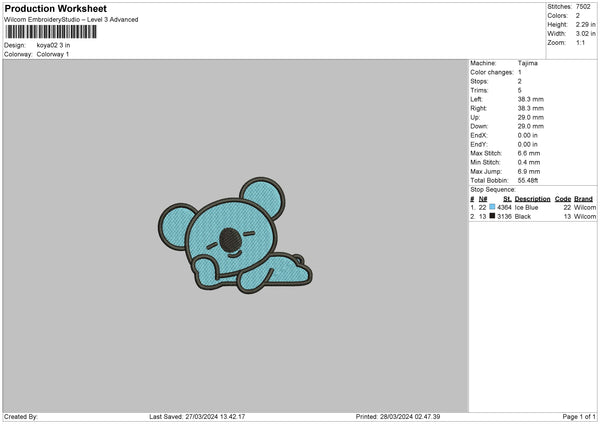Click the 'N#' column header

(x=483, y=199)
